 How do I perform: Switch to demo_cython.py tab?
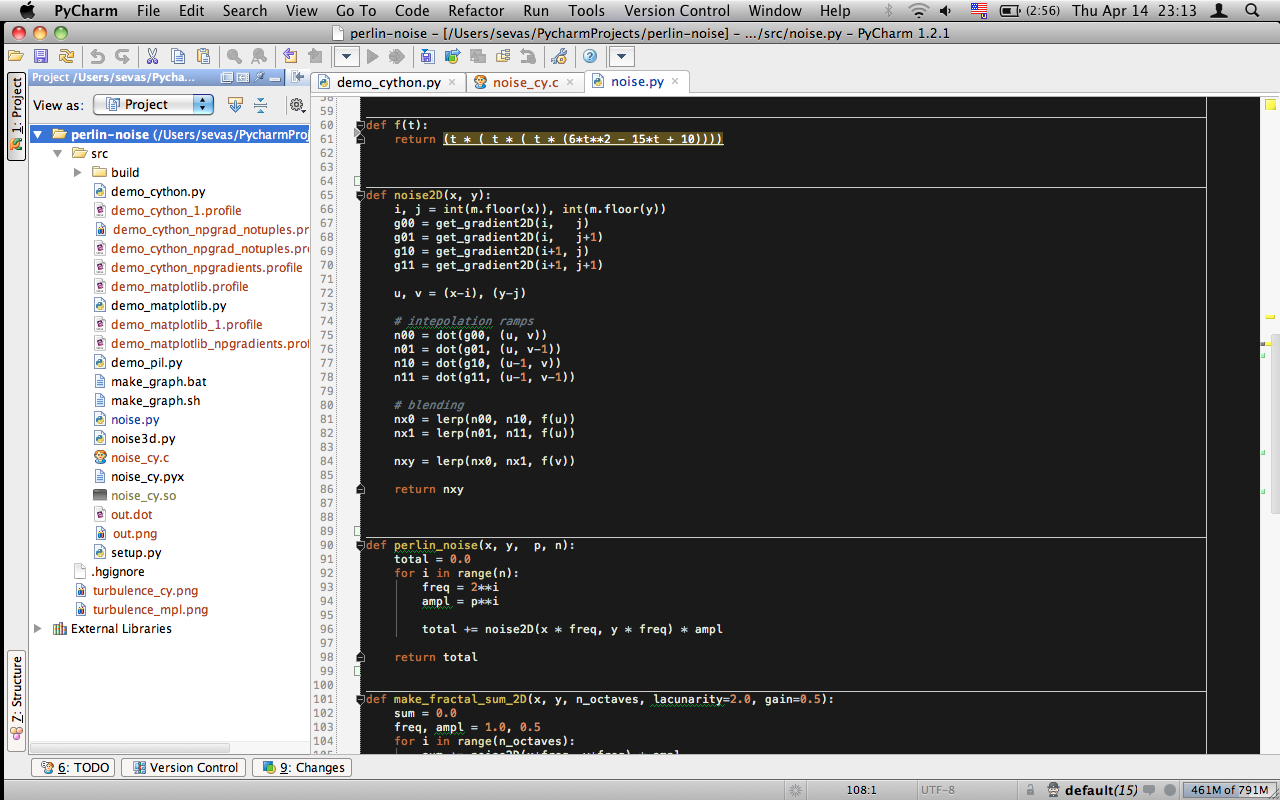tap(388, 82)
